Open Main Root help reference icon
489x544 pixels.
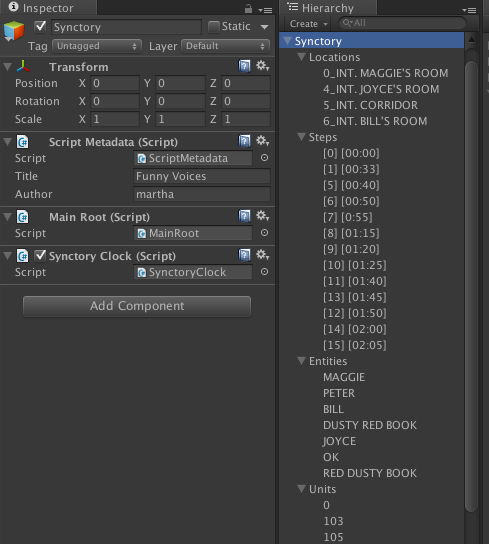coord(244,216)
